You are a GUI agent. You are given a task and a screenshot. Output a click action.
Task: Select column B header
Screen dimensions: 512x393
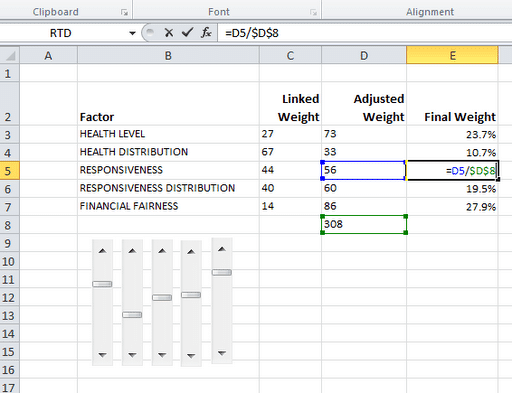tap(168, 55)
